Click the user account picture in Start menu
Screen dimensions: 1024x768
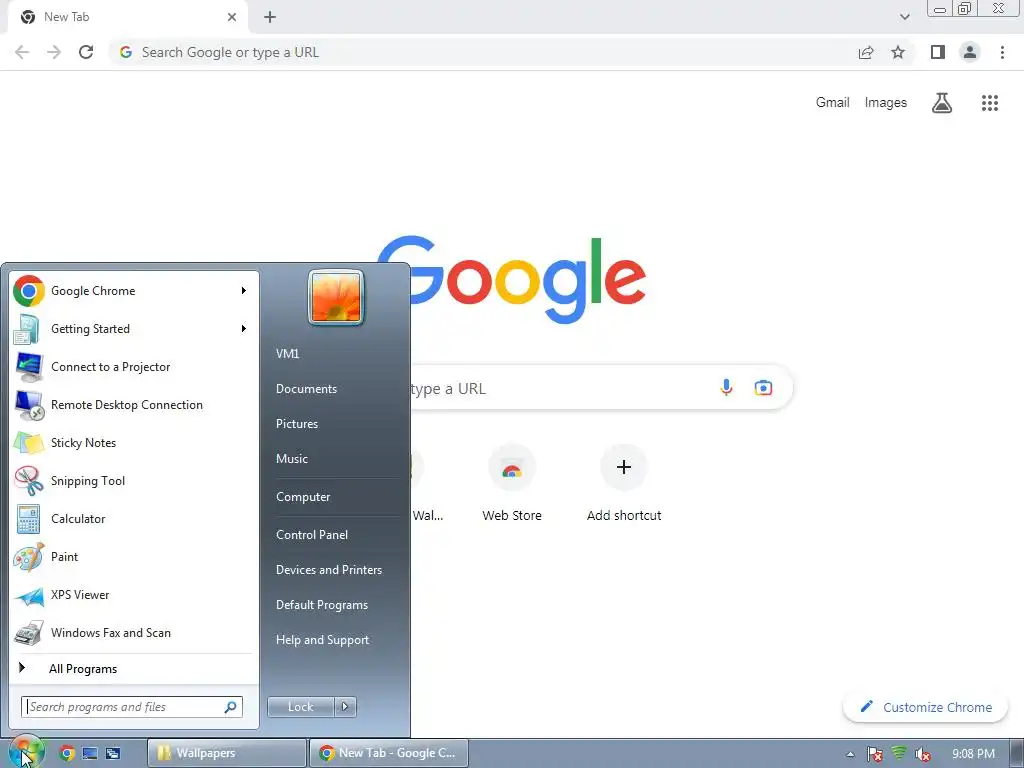pos(336,297)
